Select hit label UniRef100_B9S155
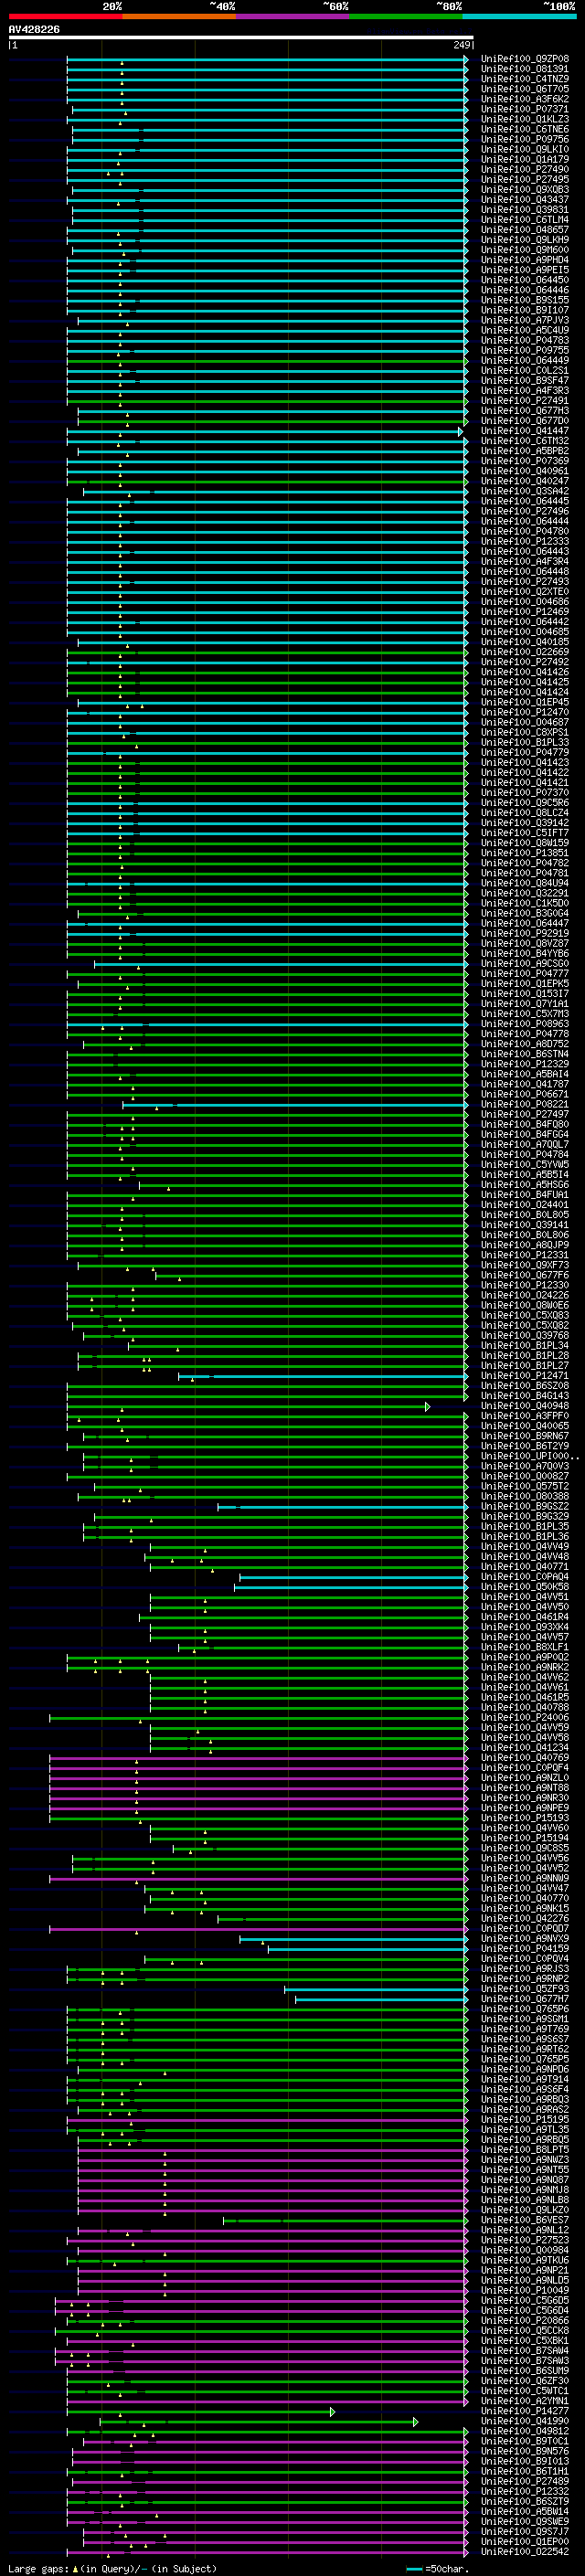This screenshot has width=585, height=2576. tap(525, 300)
